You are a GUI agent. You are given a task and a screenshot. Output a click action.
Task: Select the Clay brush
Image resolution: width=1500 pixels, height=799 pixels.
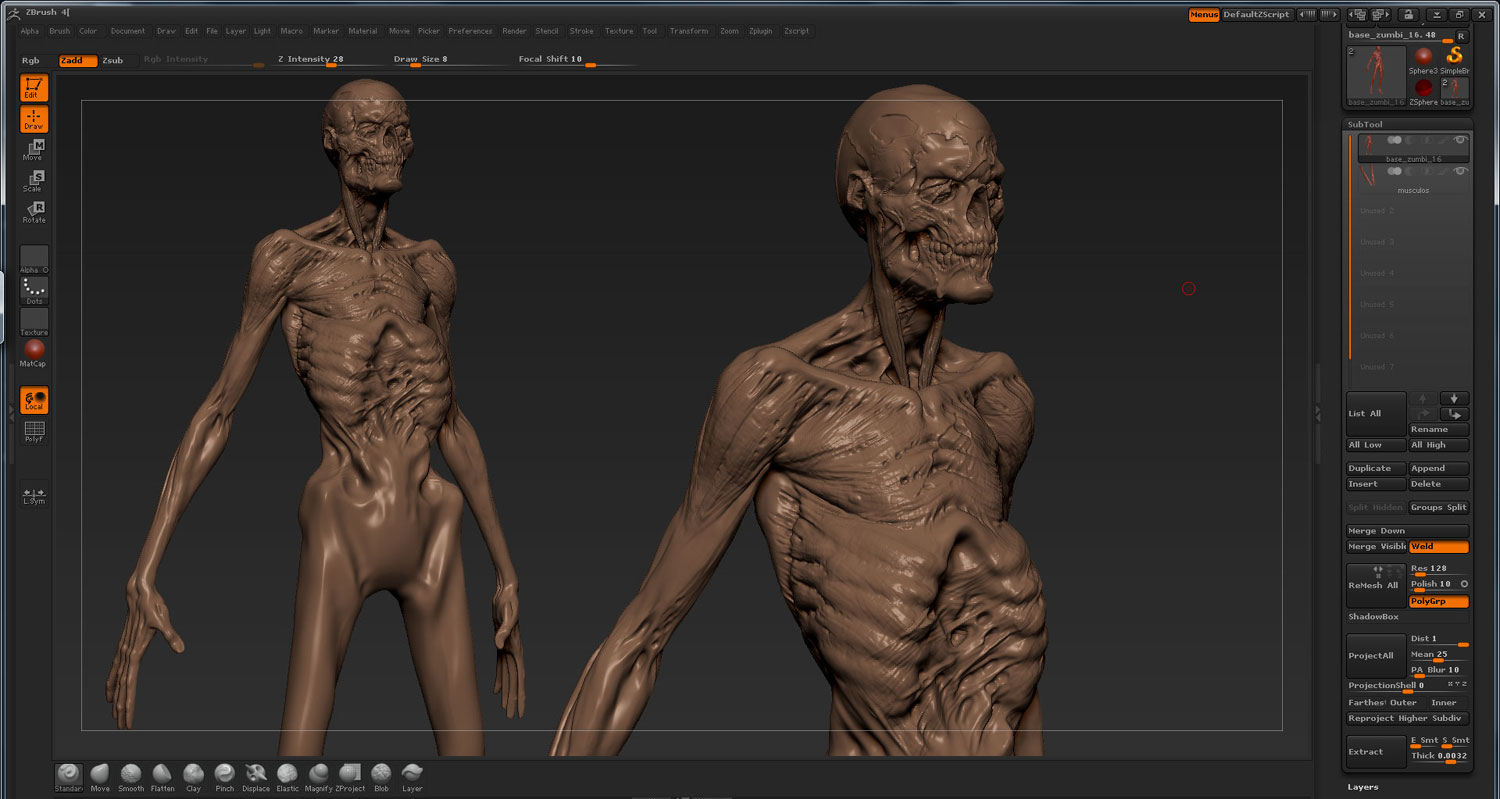(193, 776)
